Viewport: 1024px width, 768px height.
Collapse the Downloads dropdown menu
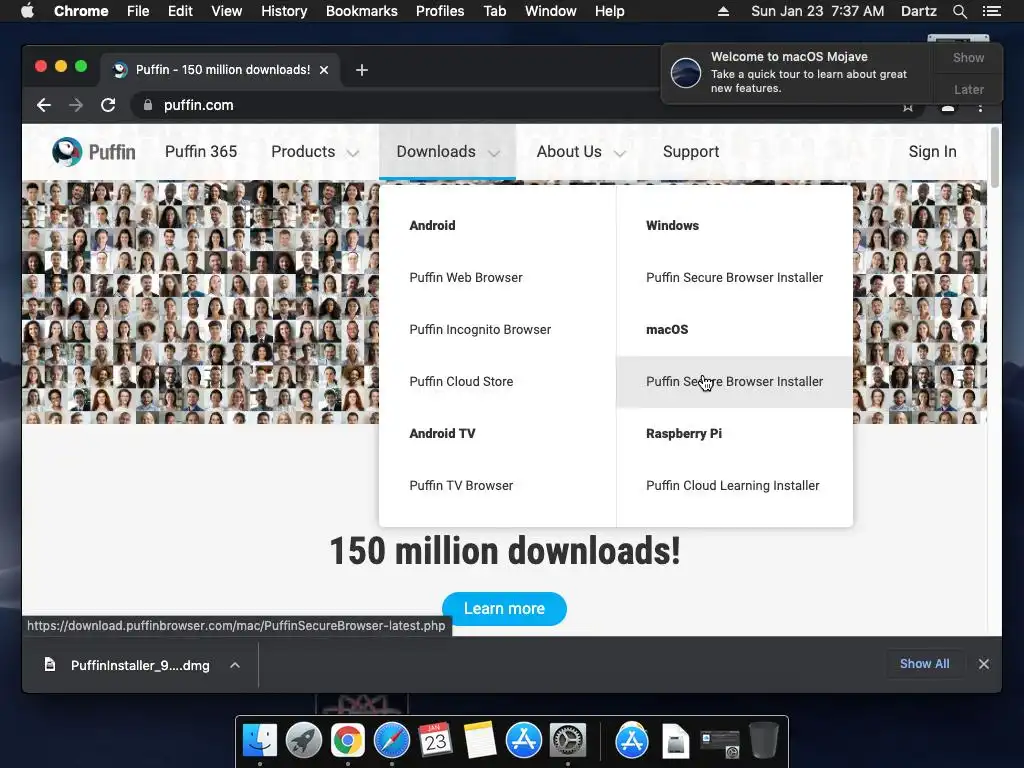coord(447,152)
